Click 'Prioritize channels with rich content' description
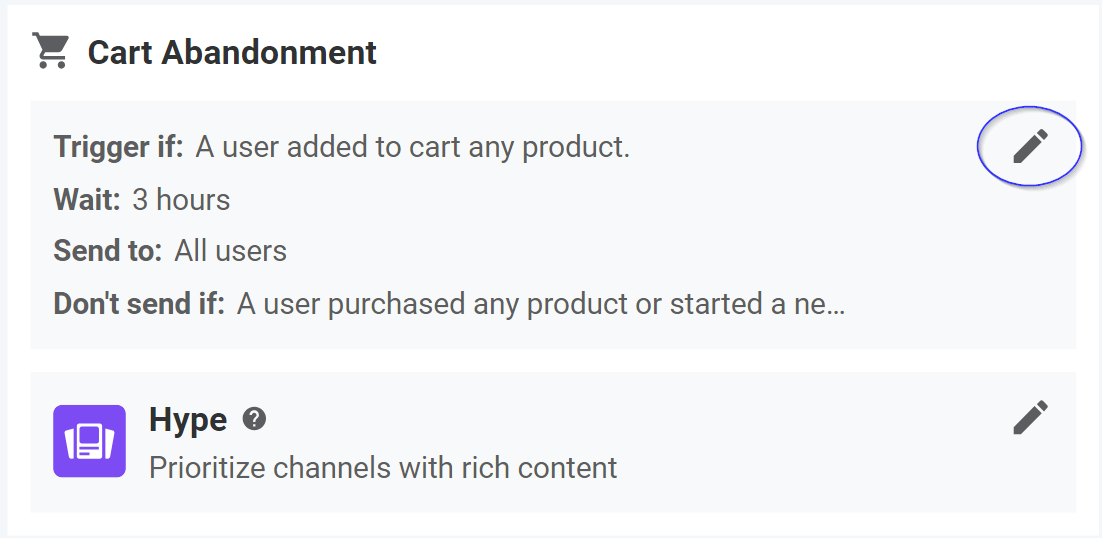Viewport: 1102px width, 538px height. [383, 468]
